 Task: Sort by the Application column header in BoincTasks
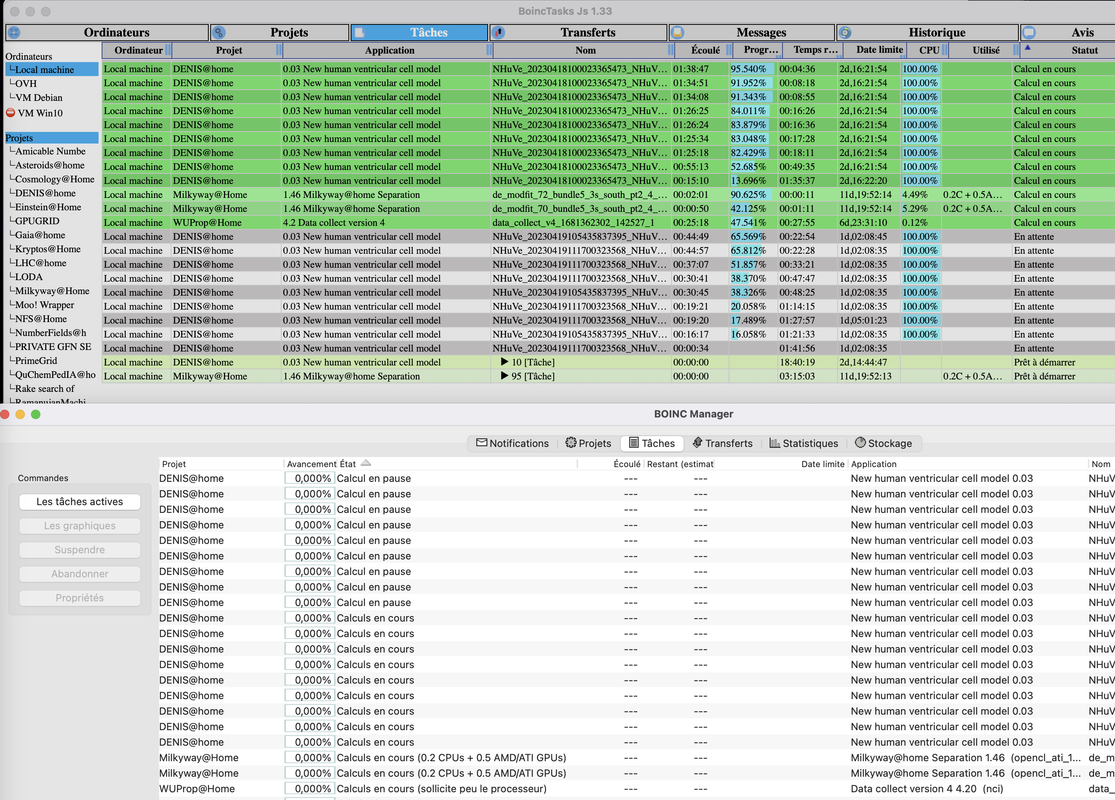tap(389, 50)
